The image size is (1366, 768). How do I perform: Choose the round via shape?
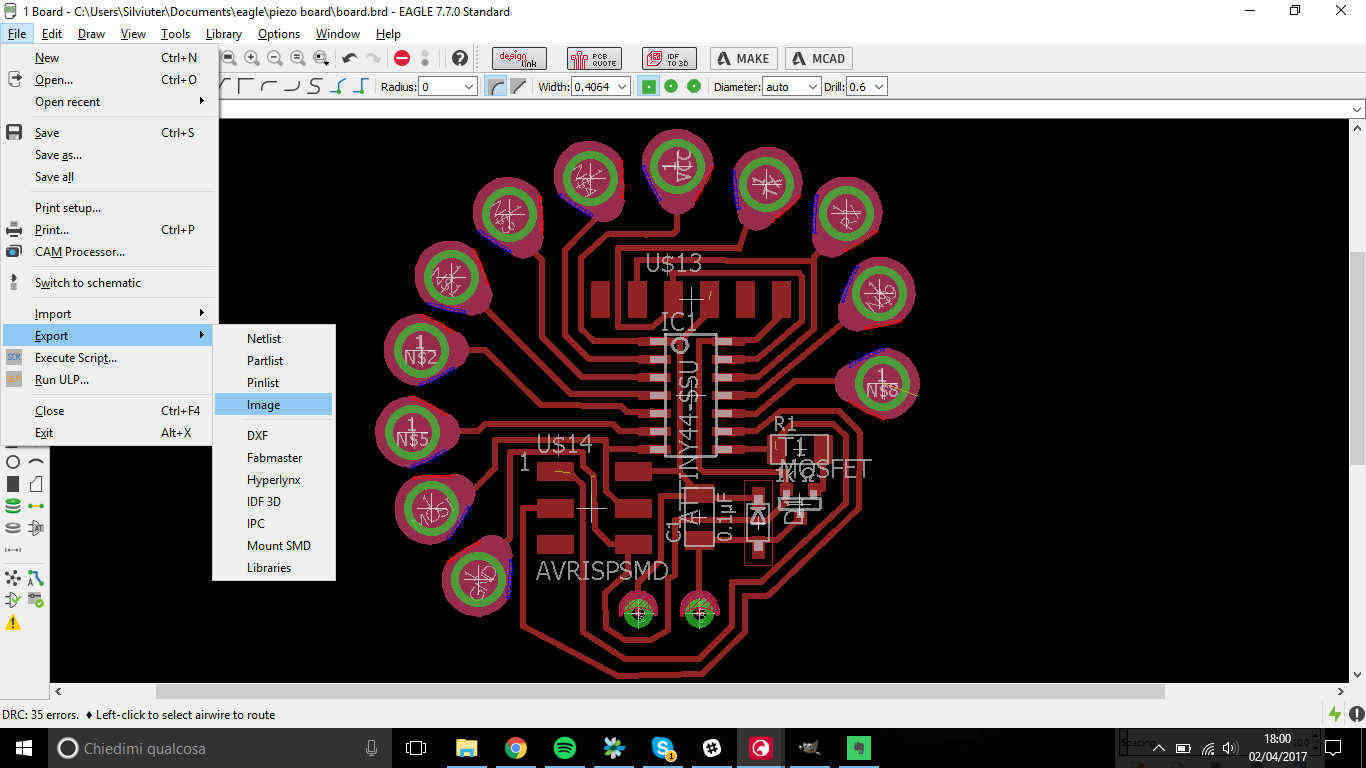coord(671,87)
